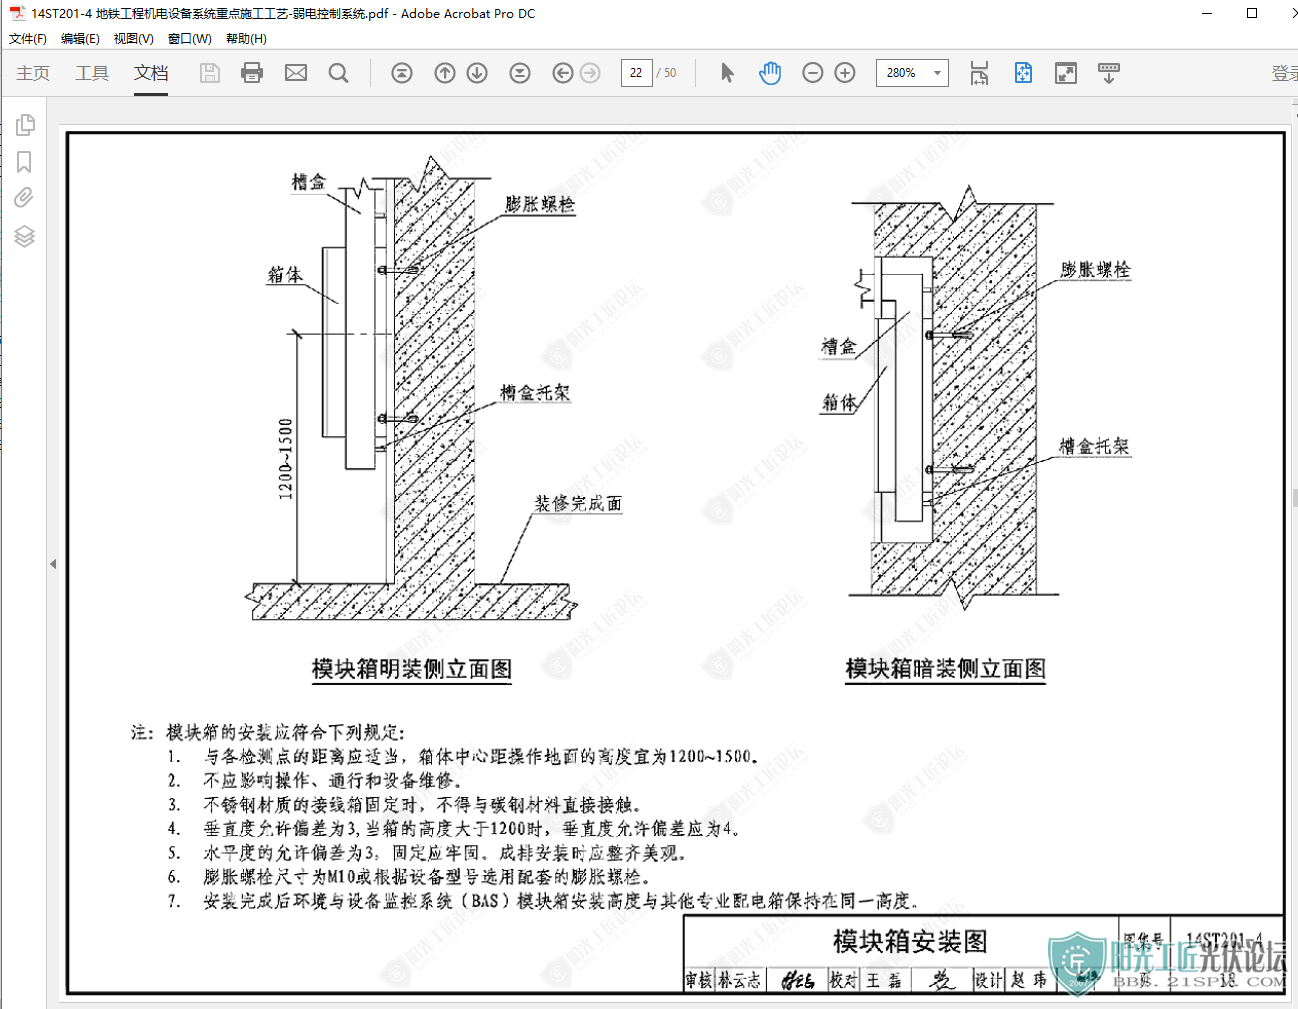Screen dimensions: 1298x1009
Task: Open the Attachments paperclip panel
Action: [x=24, y=198]
